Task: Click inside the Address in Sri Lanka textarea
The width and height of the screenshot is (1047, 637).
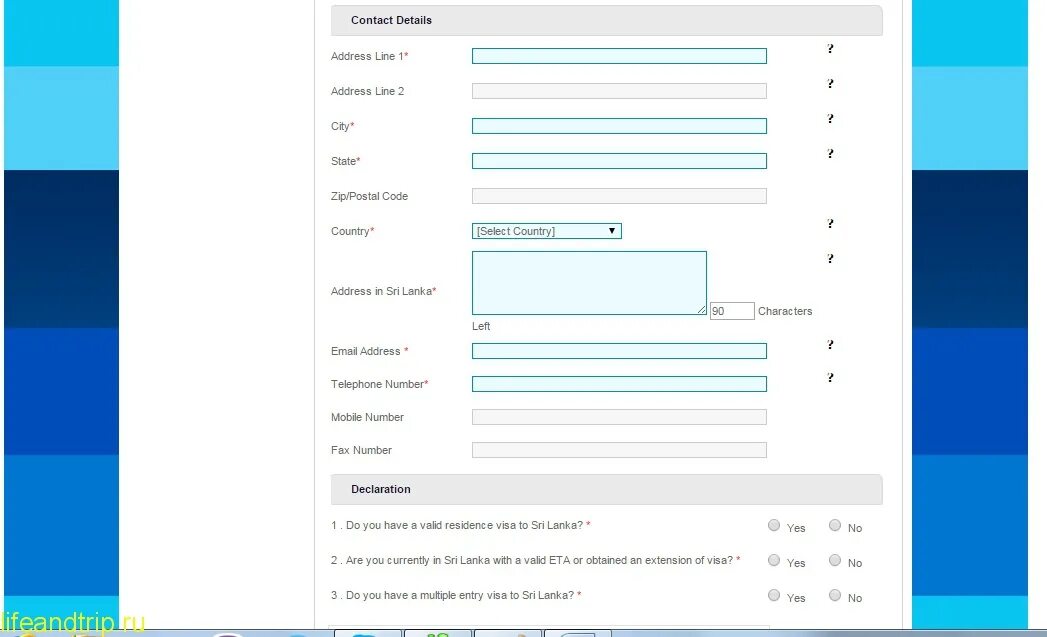Action: pos(588,282)
